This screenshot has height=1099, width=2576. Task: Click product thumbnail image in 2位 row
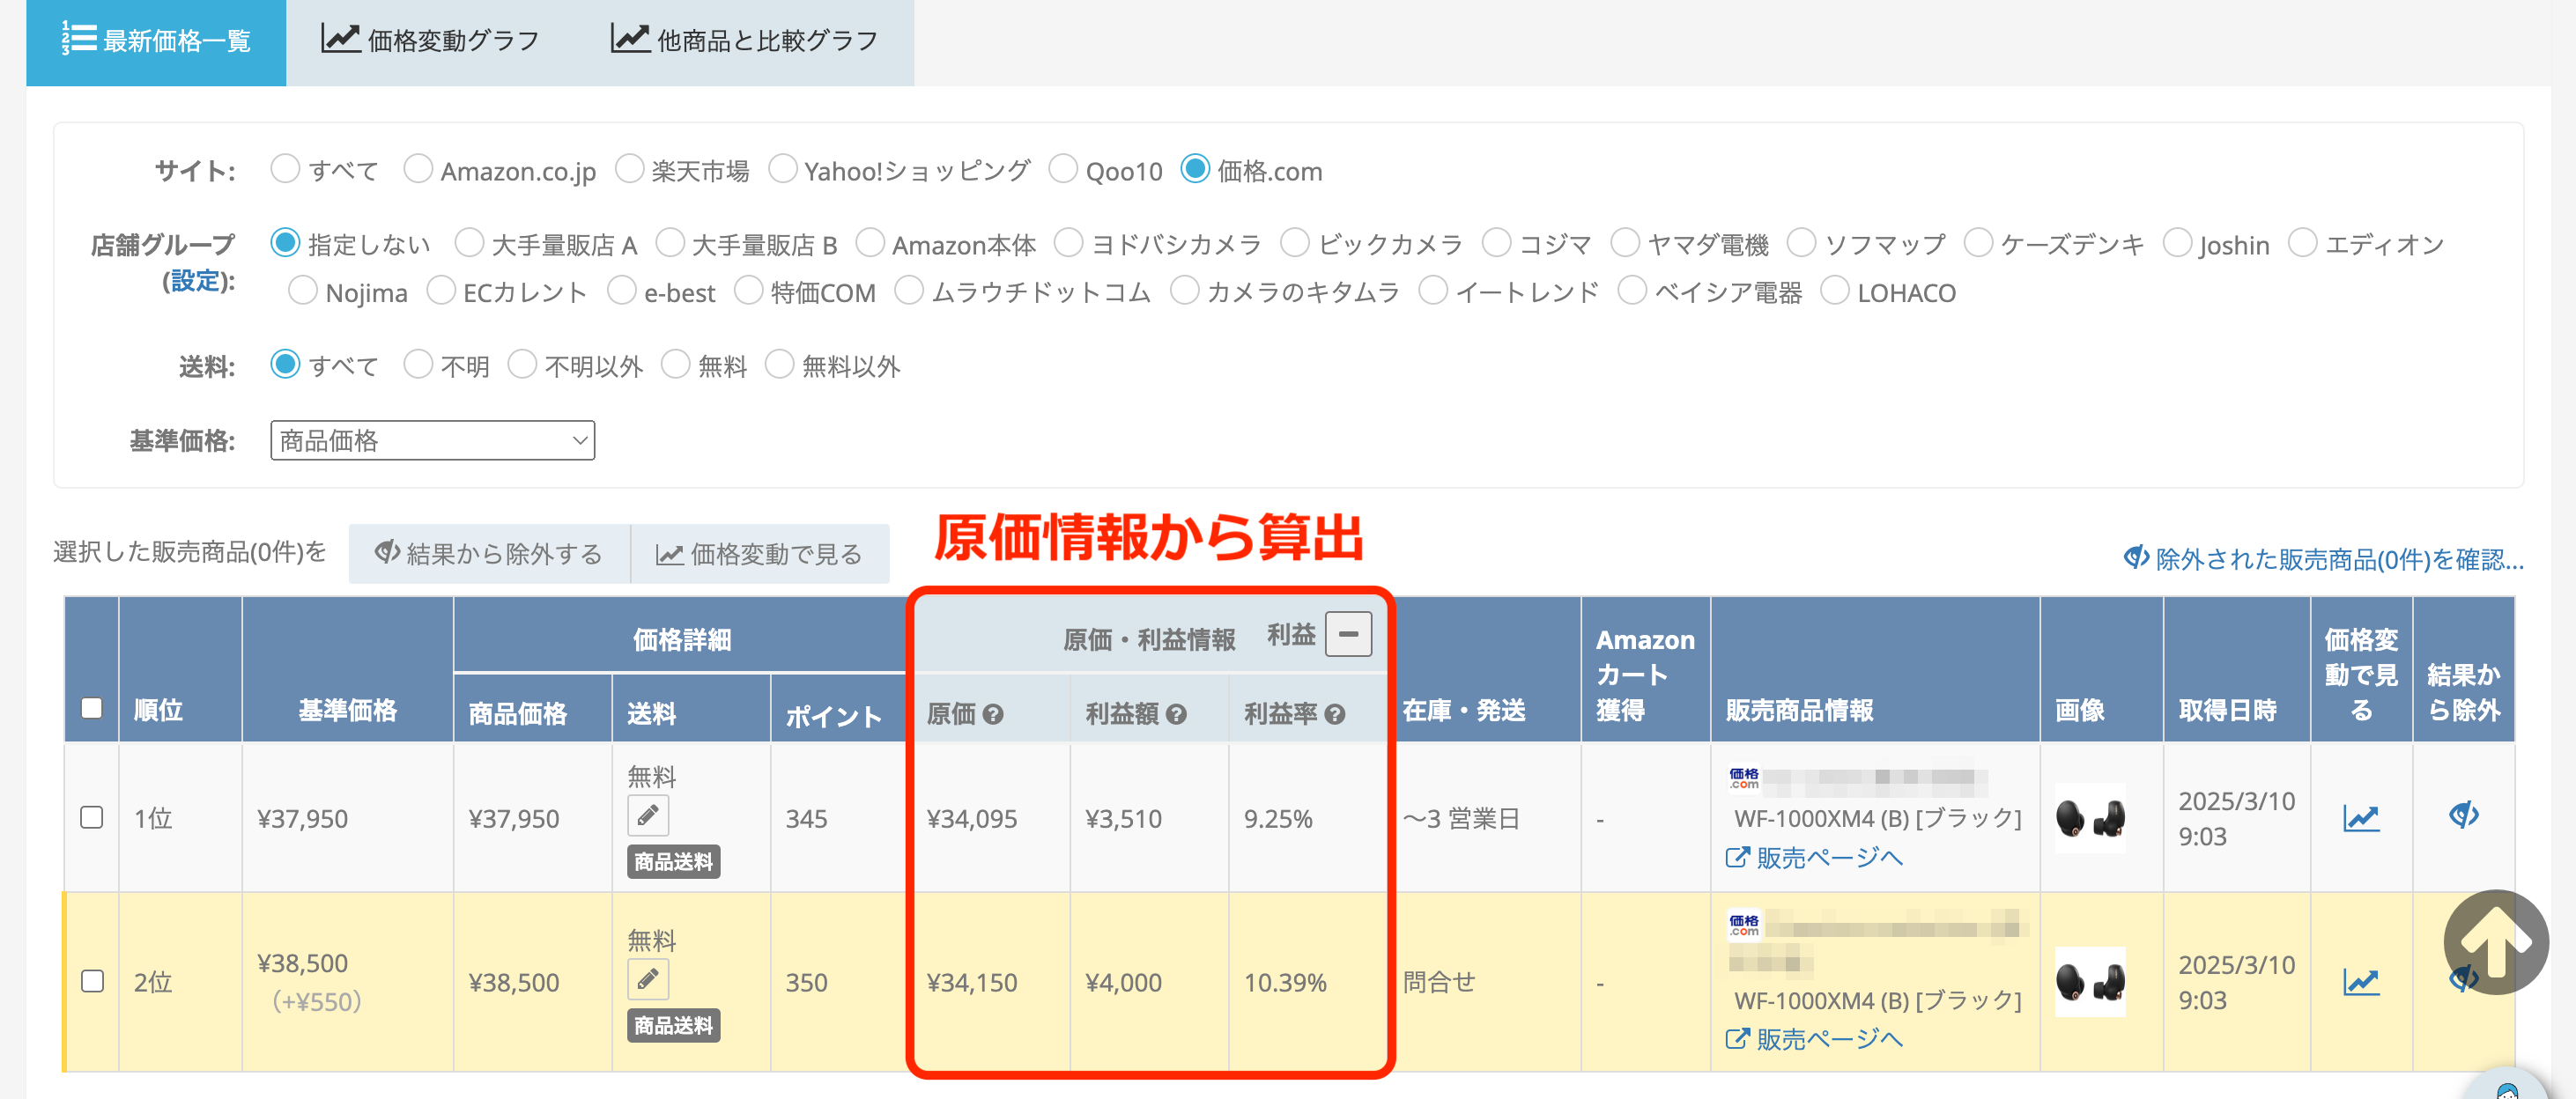2089,982
